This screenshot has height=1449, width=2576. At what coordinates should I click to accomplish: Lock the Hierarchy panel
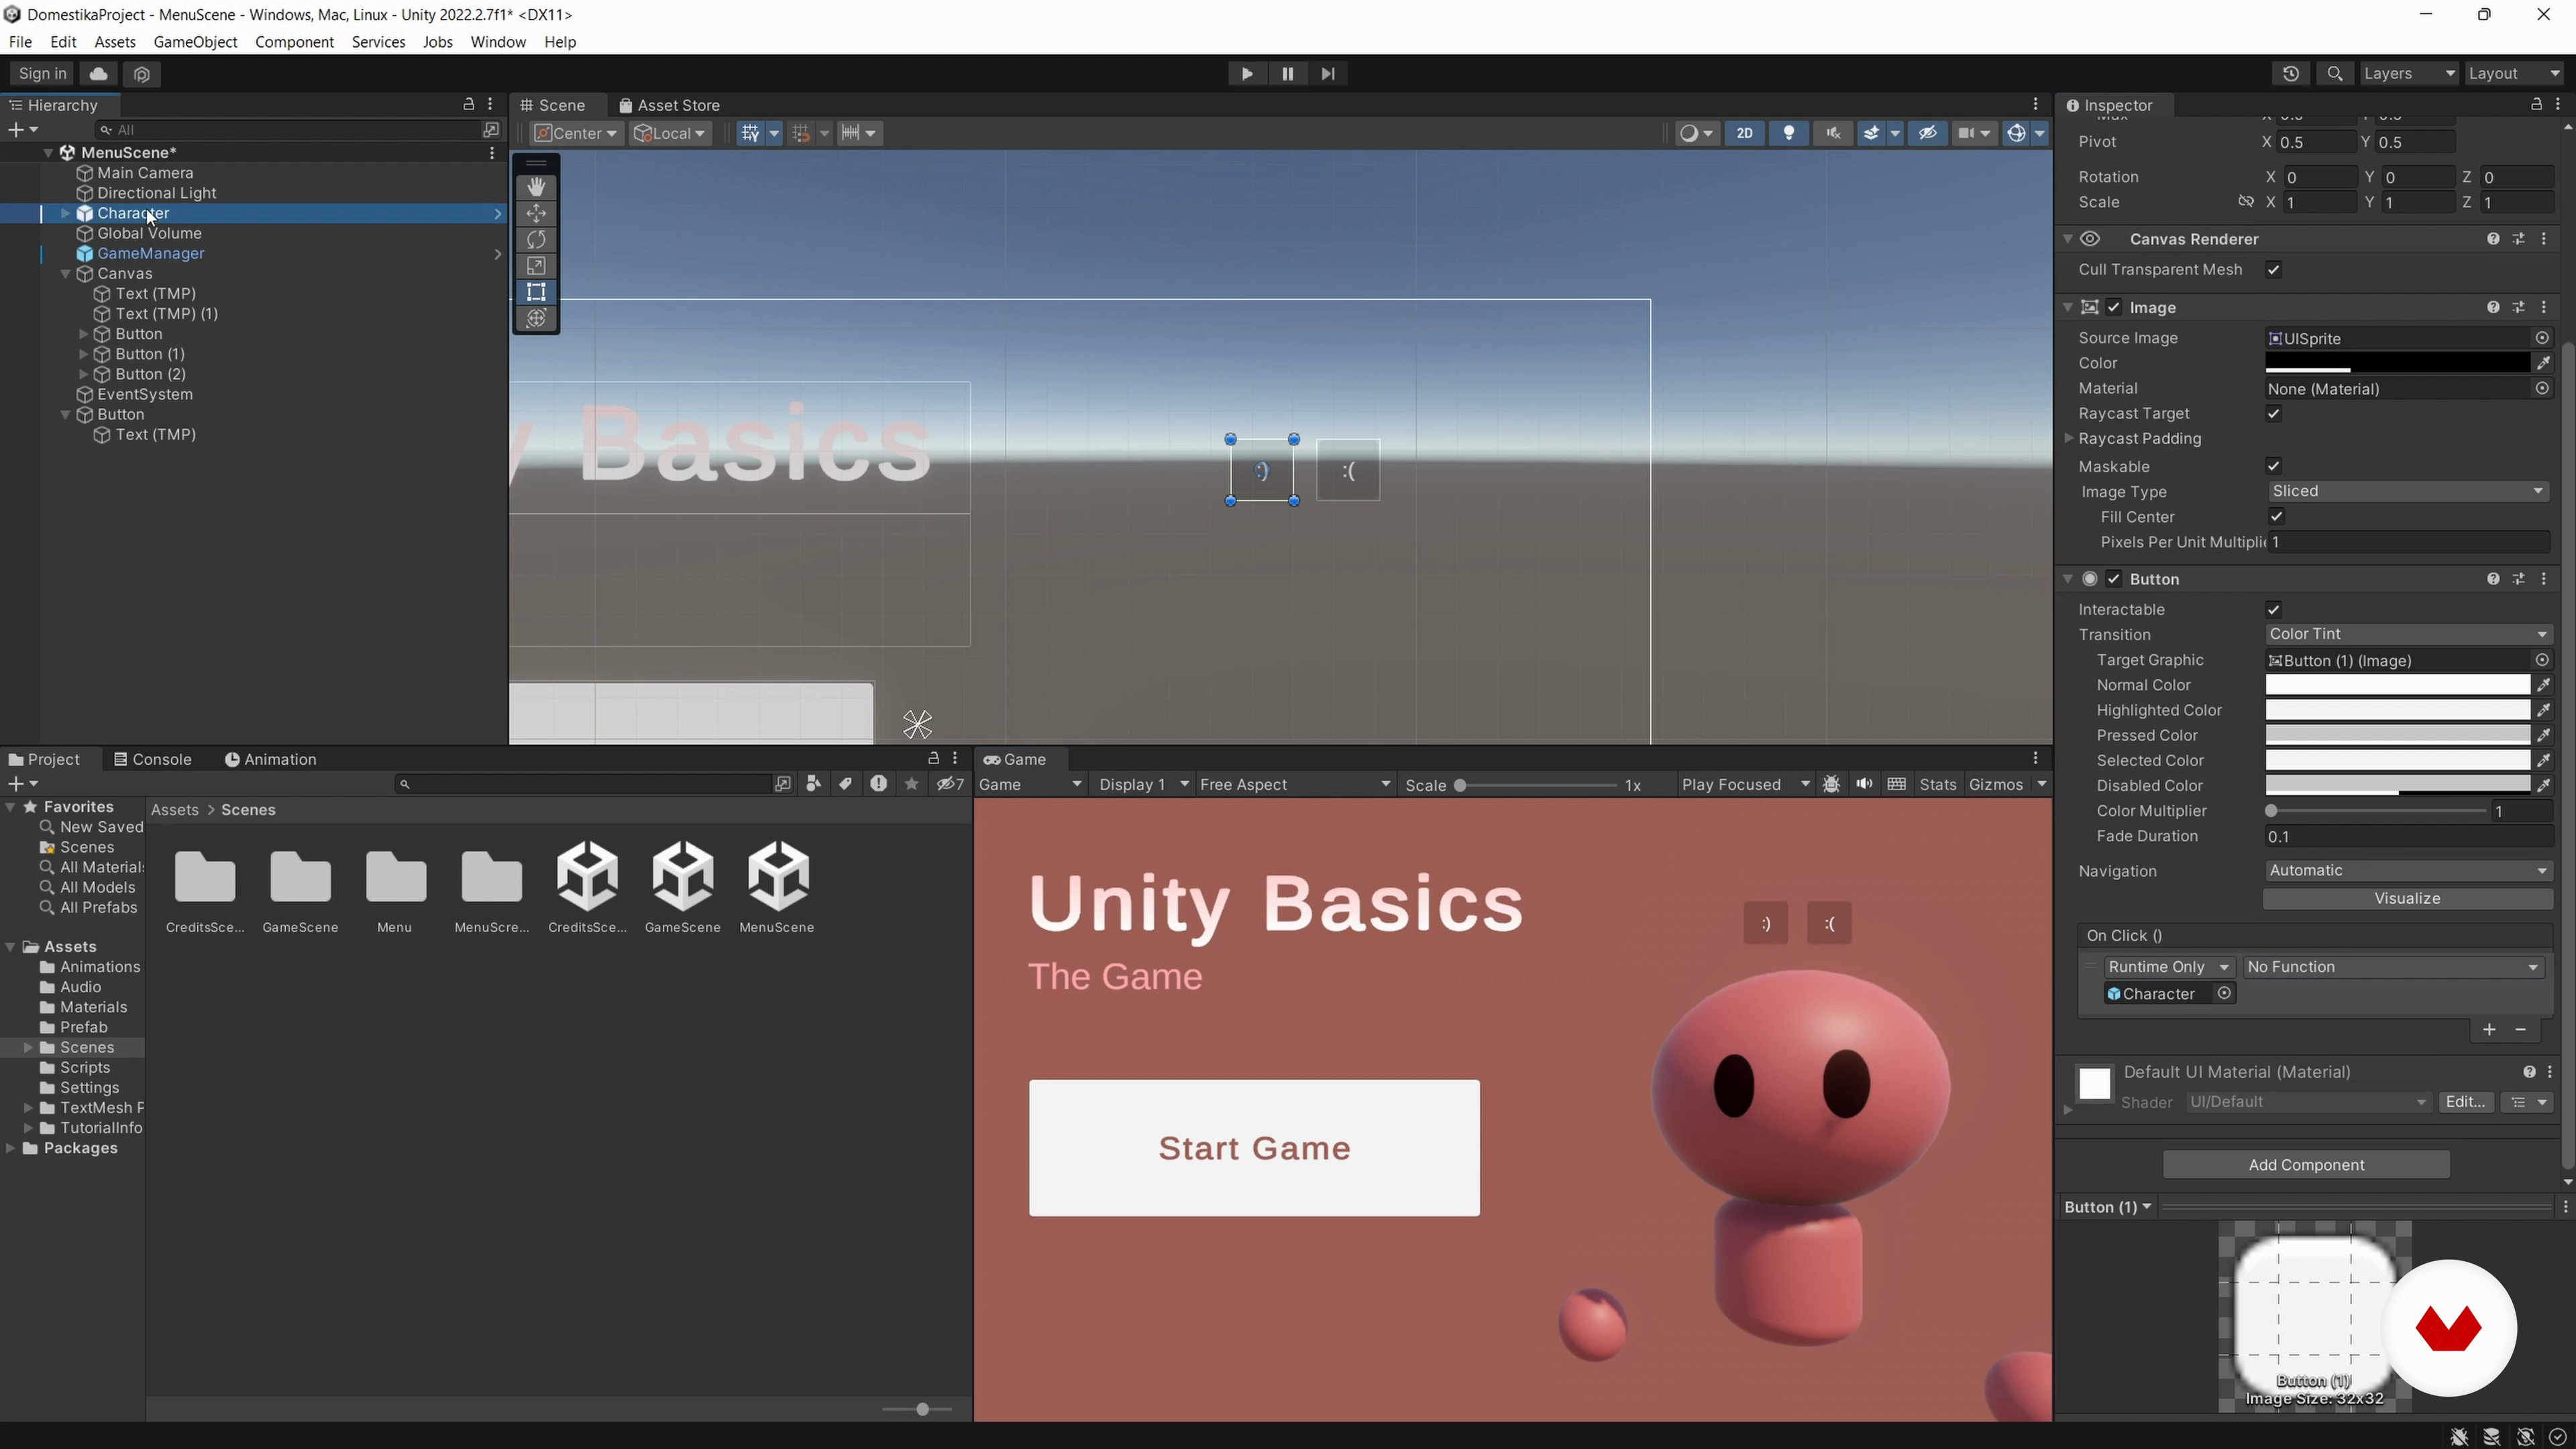[x=468, y=104]
